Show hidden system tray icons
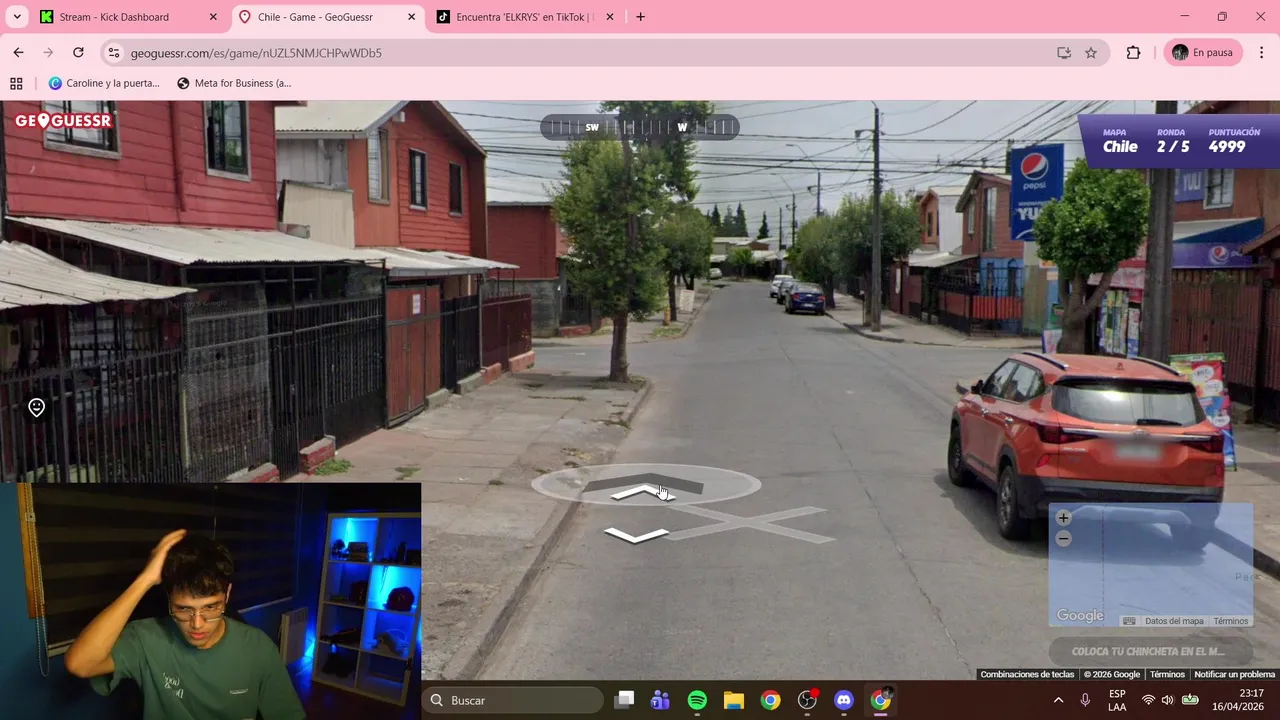 (x=1058, y=700)
